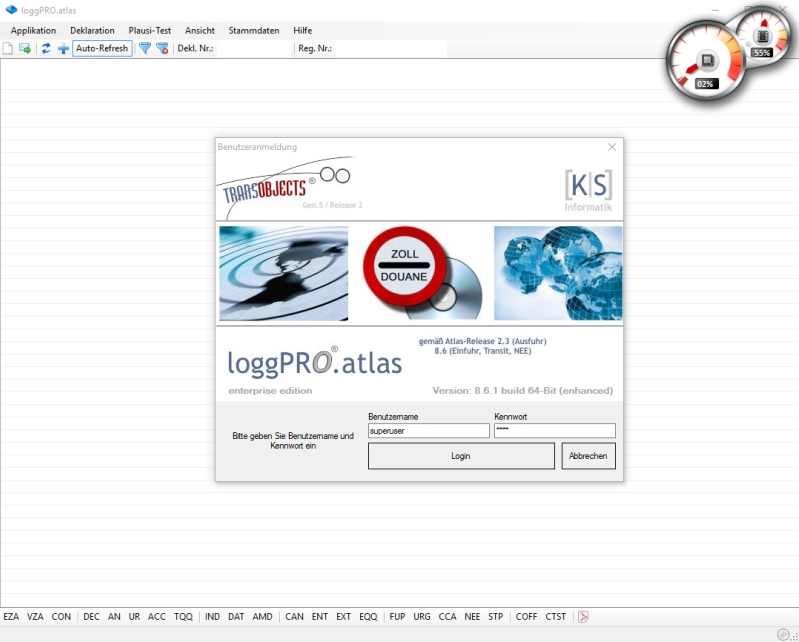This screenshot has height=642, width=799.
Task: Open the Deklaration menu
Action: 92,31
